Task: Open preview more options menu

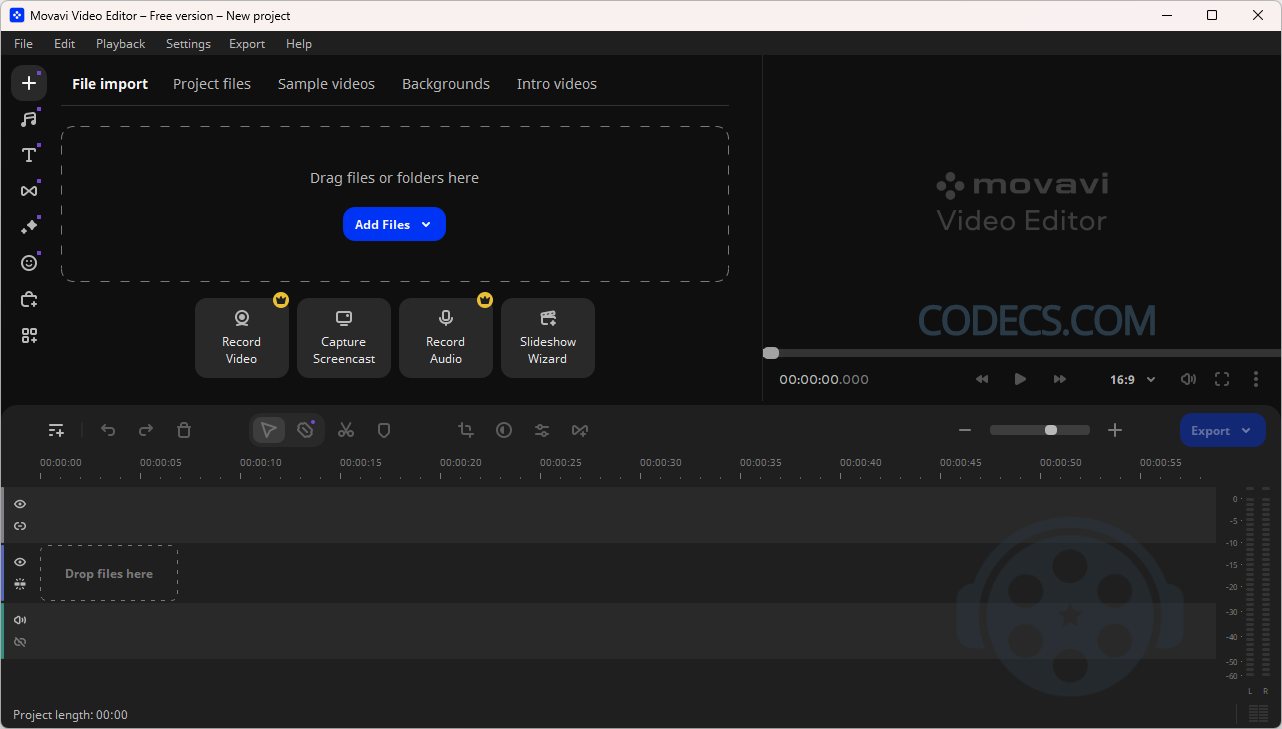Action: [x=1256, y=379]
